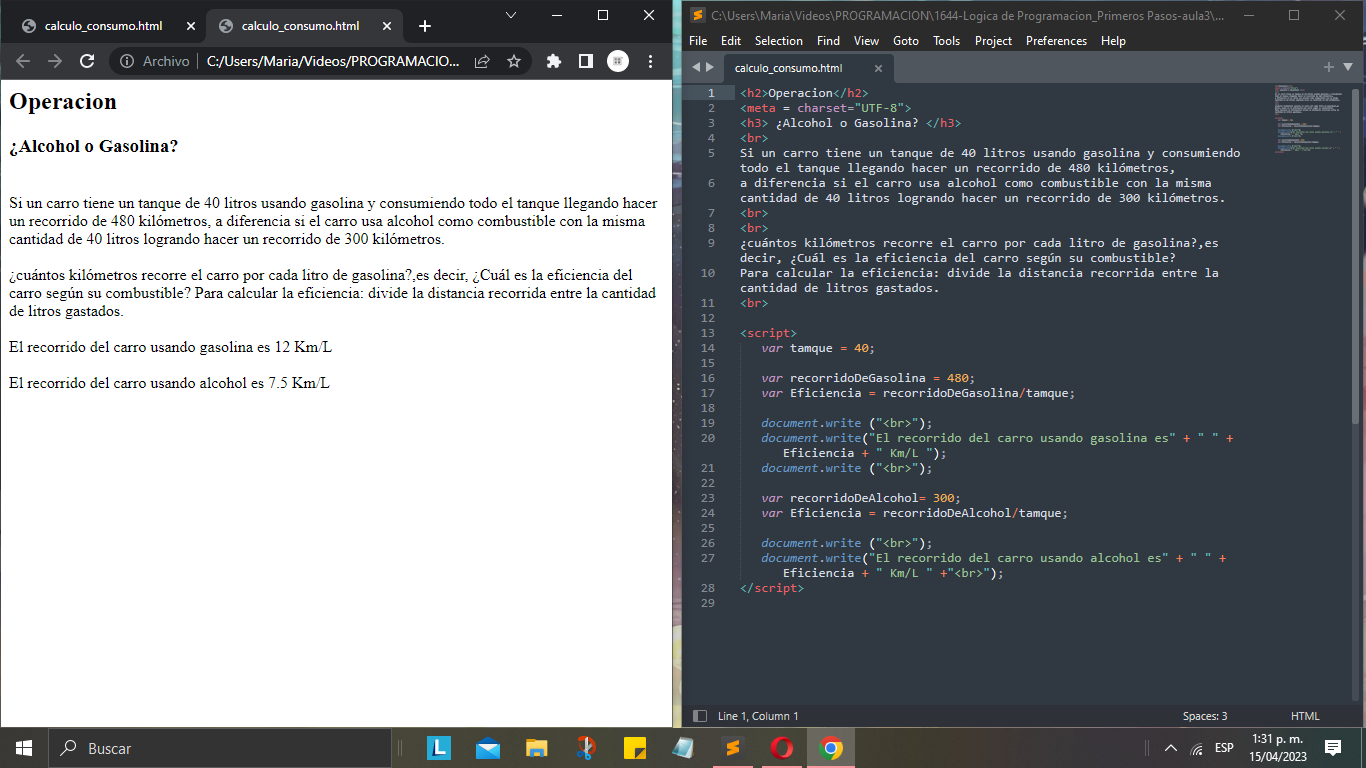This screenshot has height=768, width=1366.
Task: Go back in the Chrome browser
Action: pos(23,61)
